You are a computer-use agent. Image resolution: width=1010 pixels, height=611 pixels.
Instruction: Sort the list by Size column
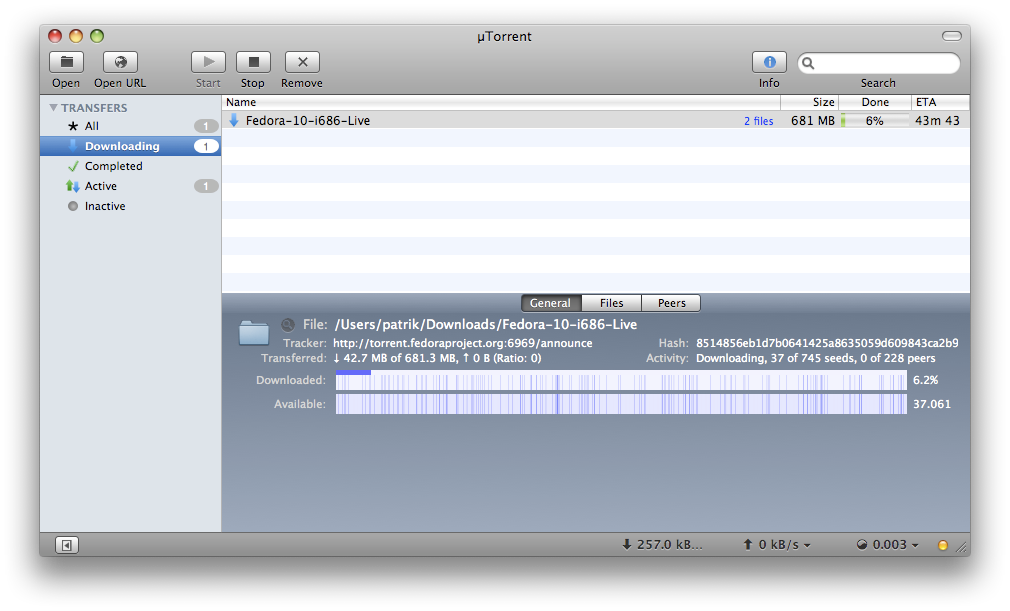point(810,102)
